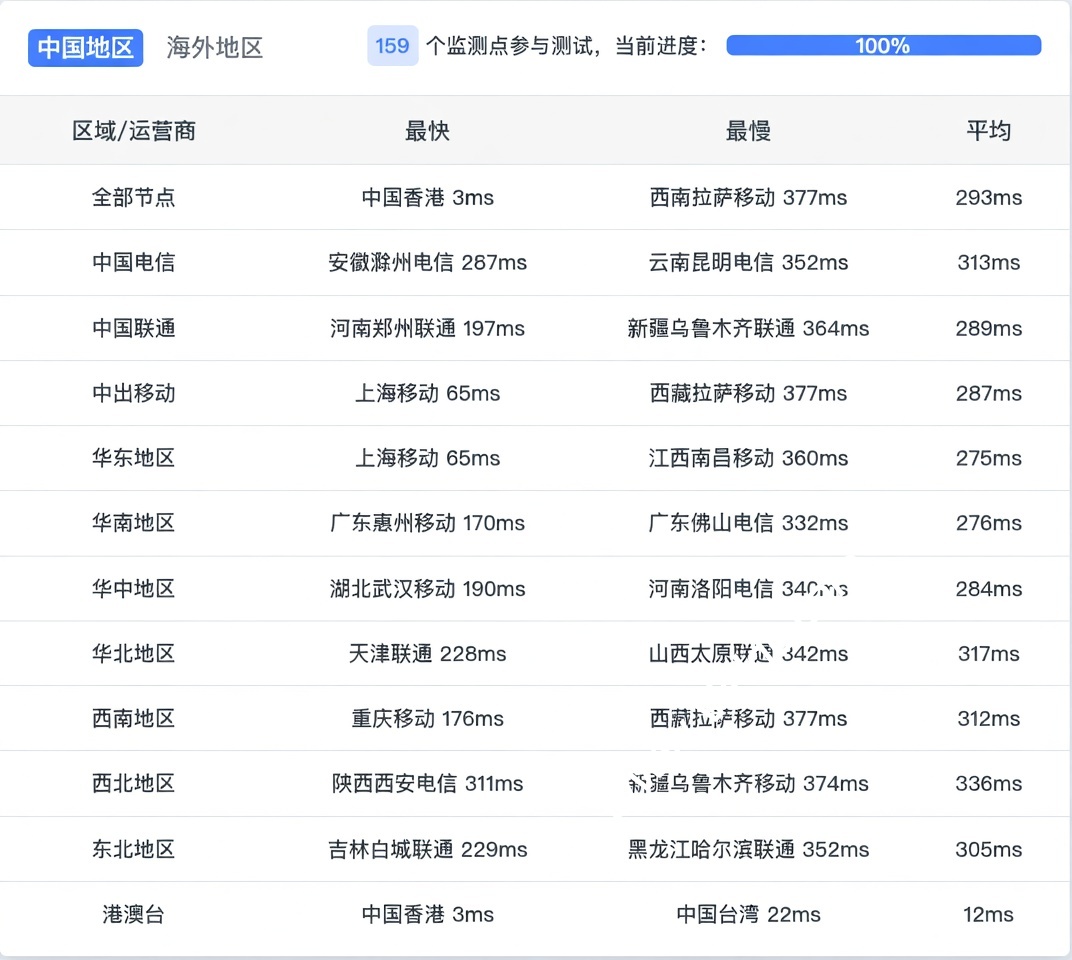
Task: Click the 安徽滁州电信 267ms cell
Action: 427,263
